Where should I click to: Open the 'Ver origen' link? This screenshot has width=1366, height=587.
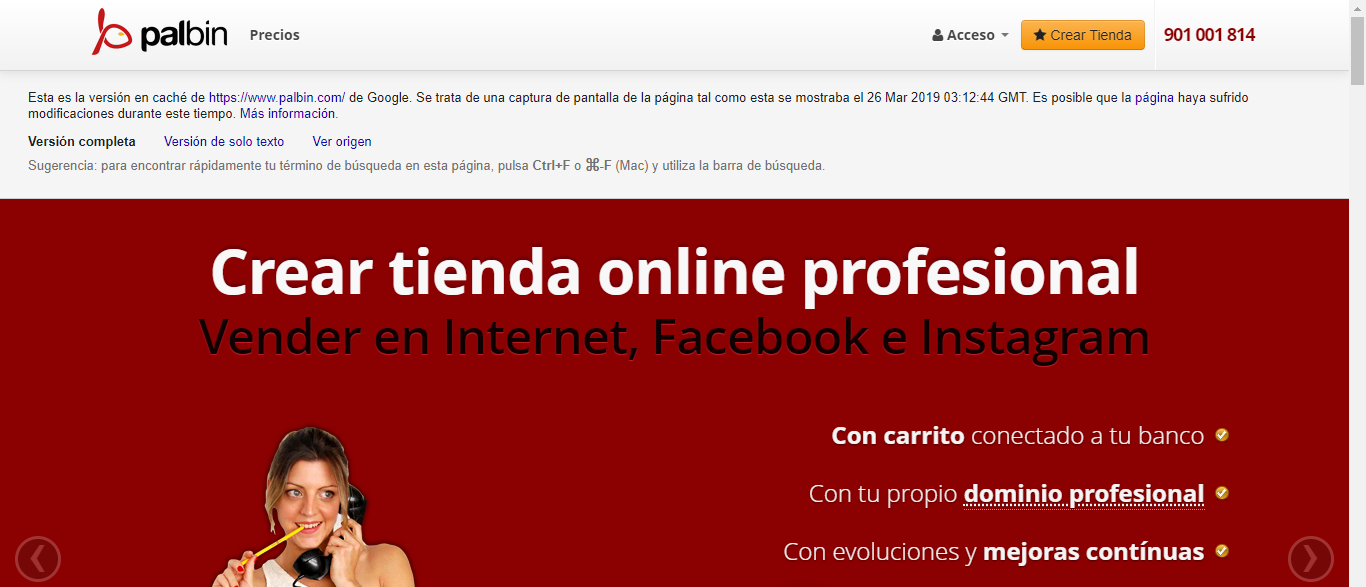pos(342,142)
